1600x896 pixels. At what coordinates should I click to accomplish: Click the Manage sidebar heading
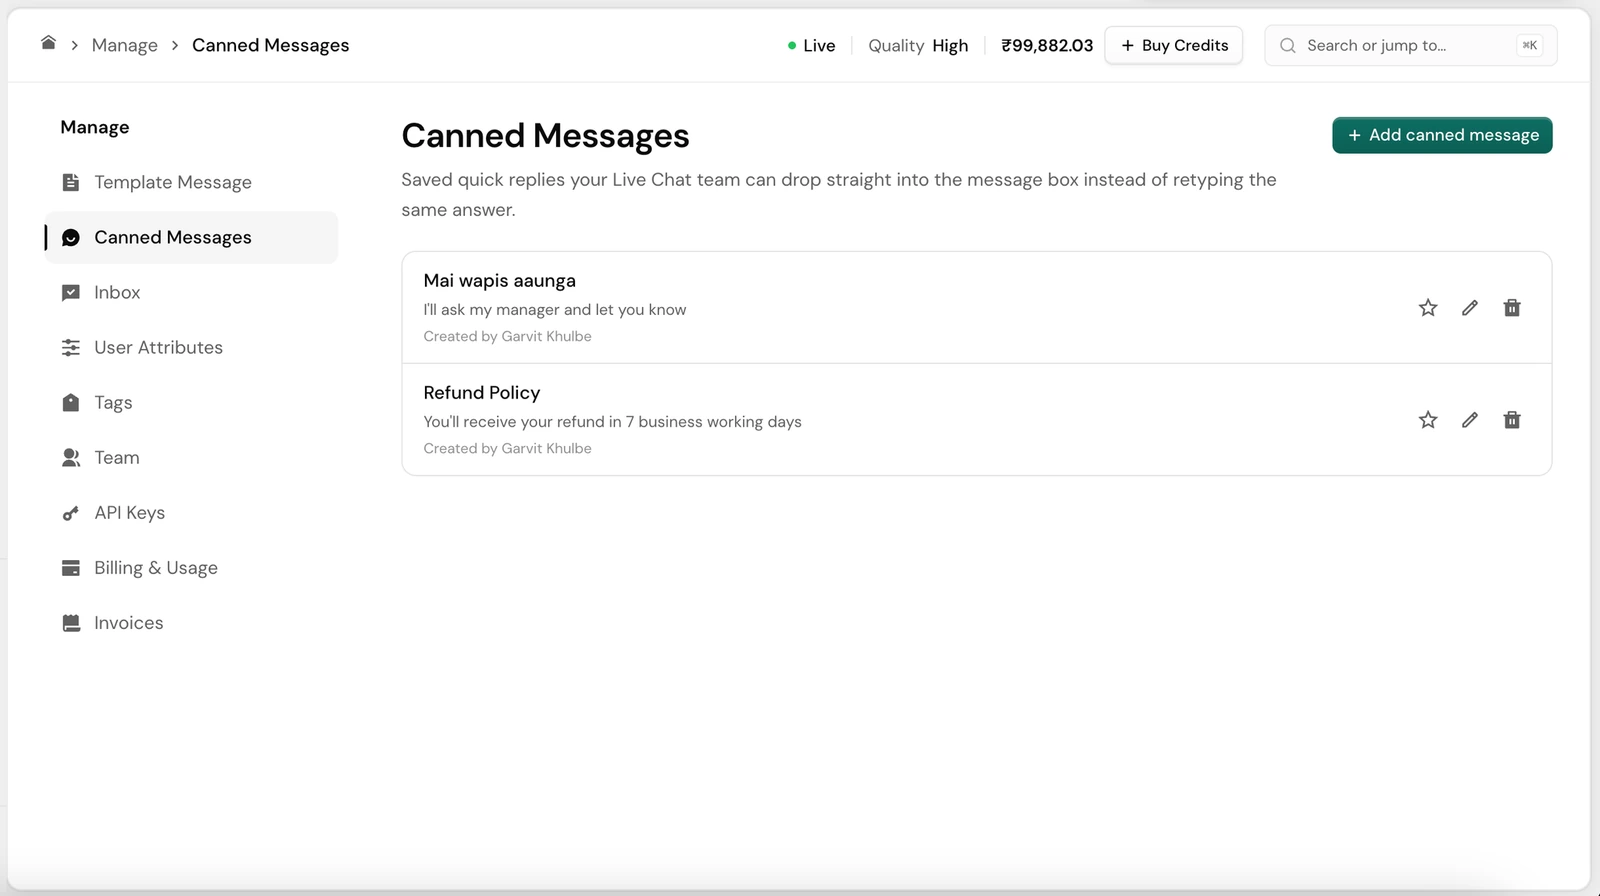pos(95,127)
